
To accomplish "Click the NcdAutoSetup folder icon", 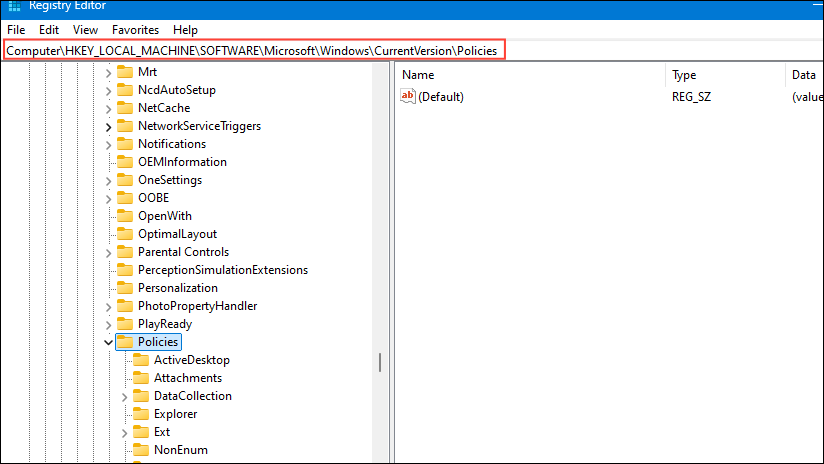I will click(125, 90).
